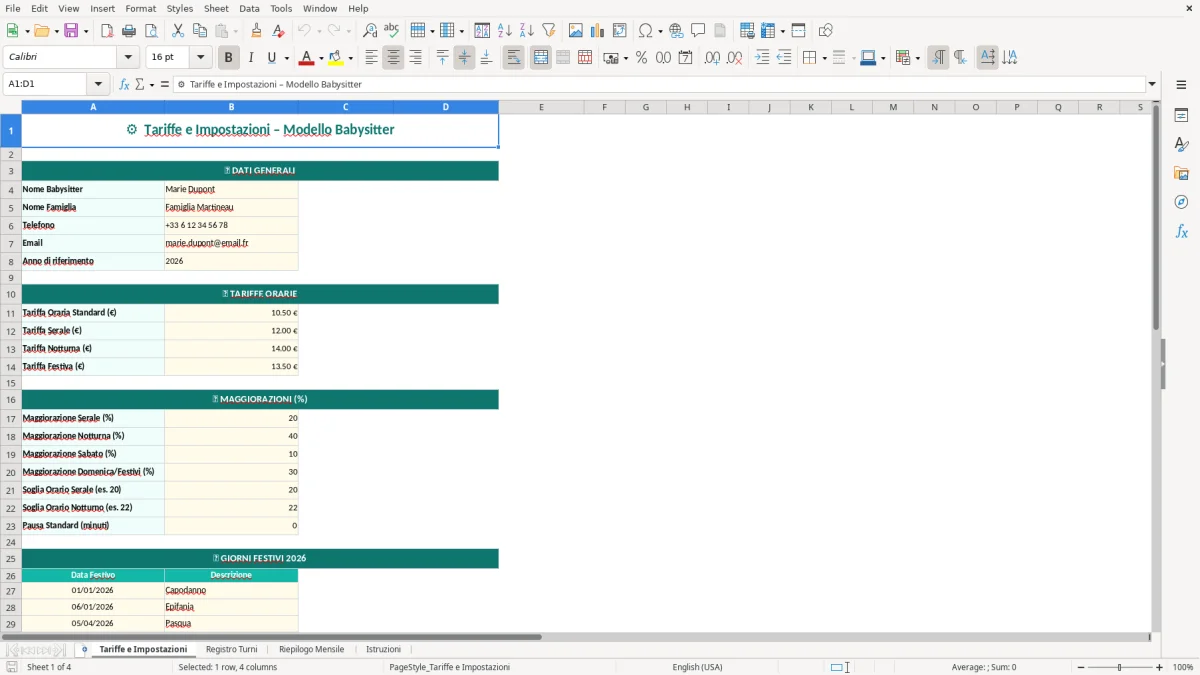The height and width of the screenshot is (675, 1200).
Task: Click the Copy icon
Action: (x=200, y=31)
